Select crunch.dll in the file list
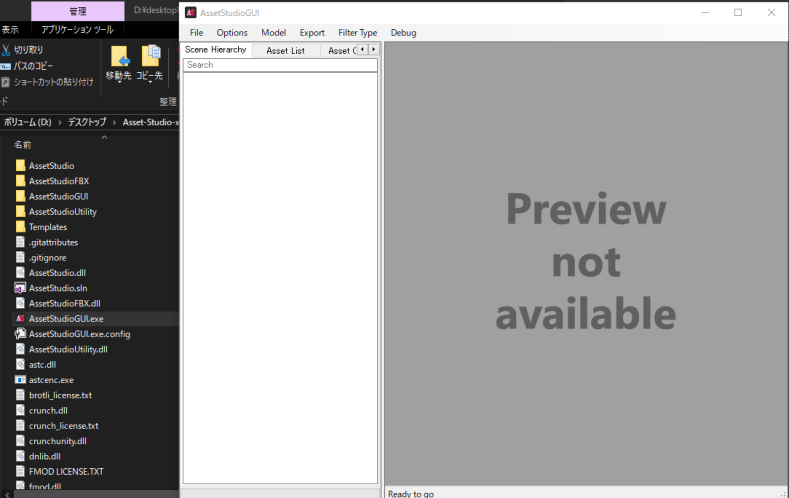 pyautogui.click(x=48, y=410)
